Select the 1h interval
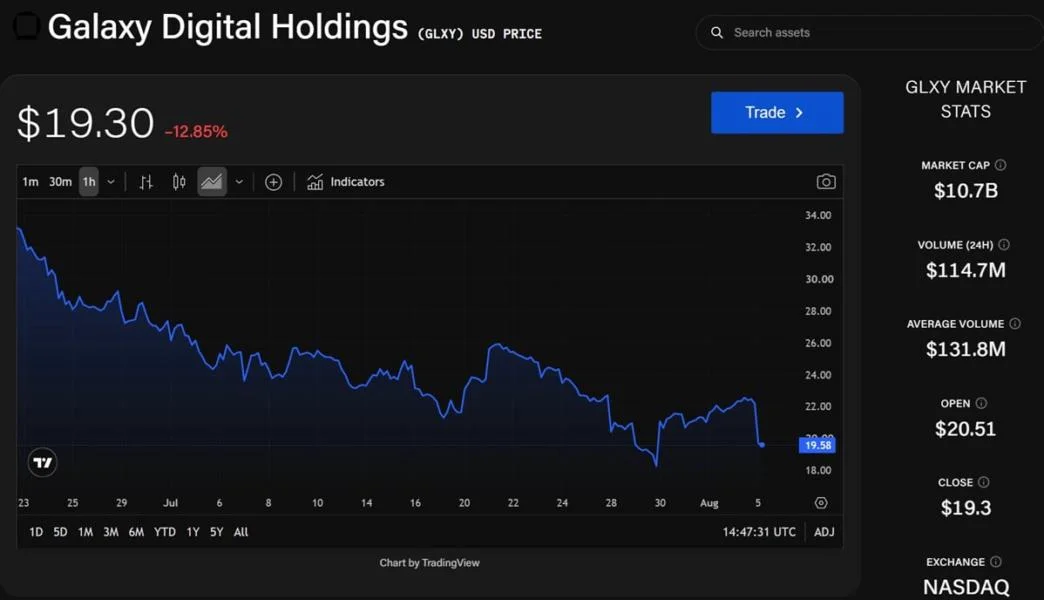This screenshot has height=600, width=1044. coord(89,182)
